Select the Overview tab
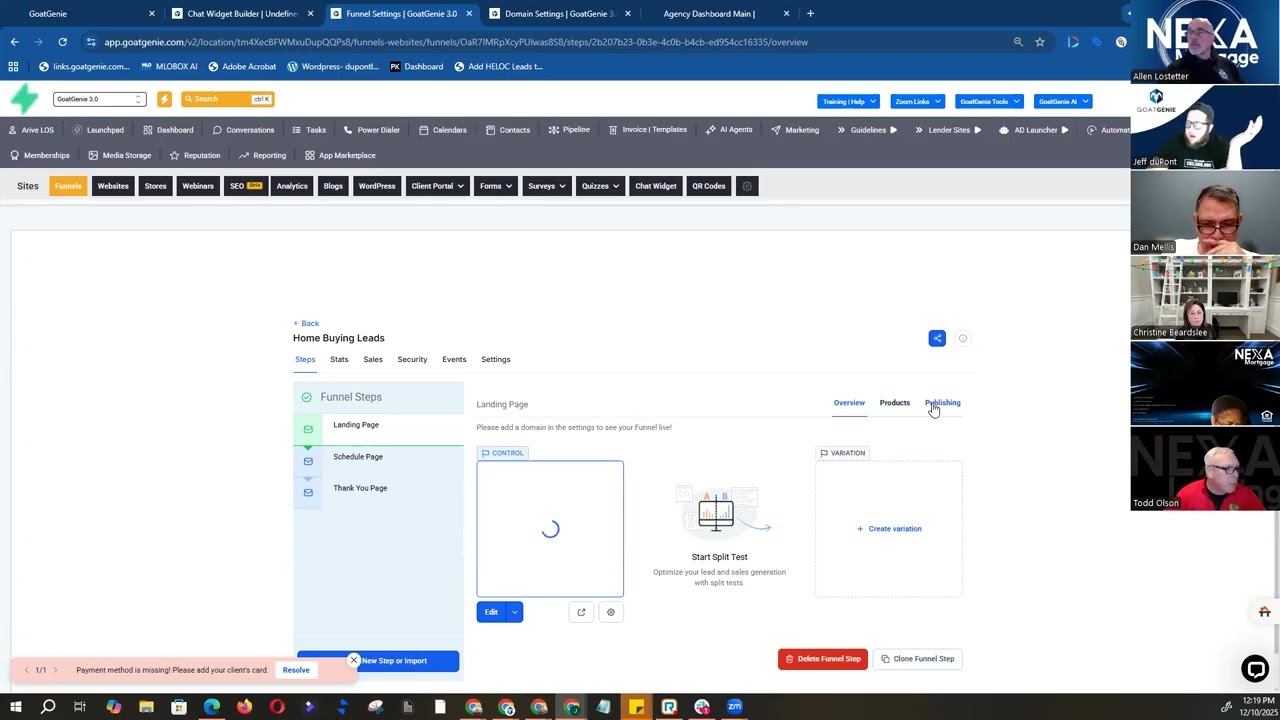 (849, 403)
